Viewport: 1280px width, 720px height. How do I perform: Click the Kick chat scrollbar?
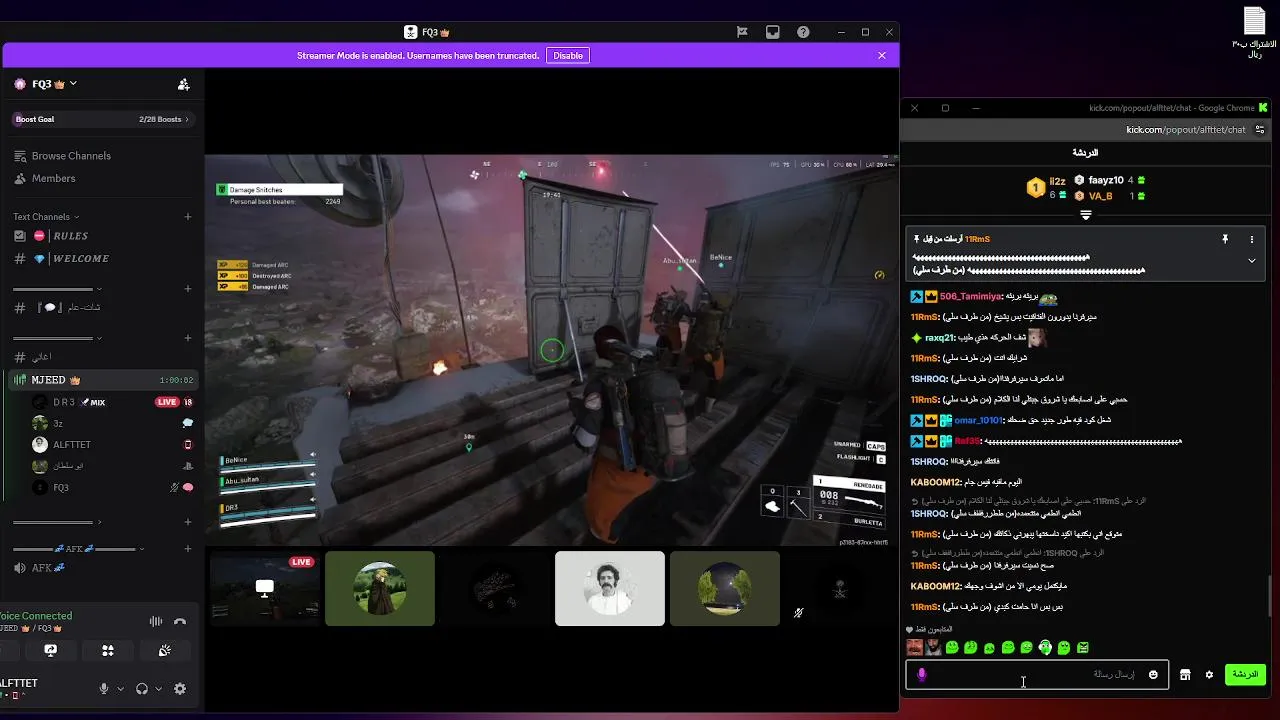[x=1272, y=597]
